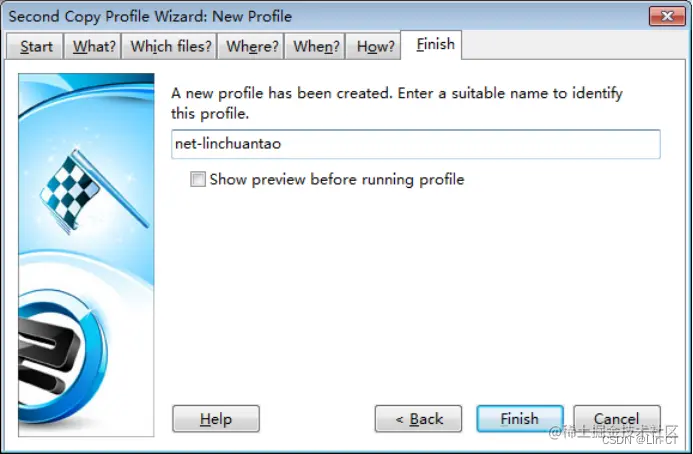Screen dimensions: 693x454
Task: Confirm with the Finish button
Action: 520,419
